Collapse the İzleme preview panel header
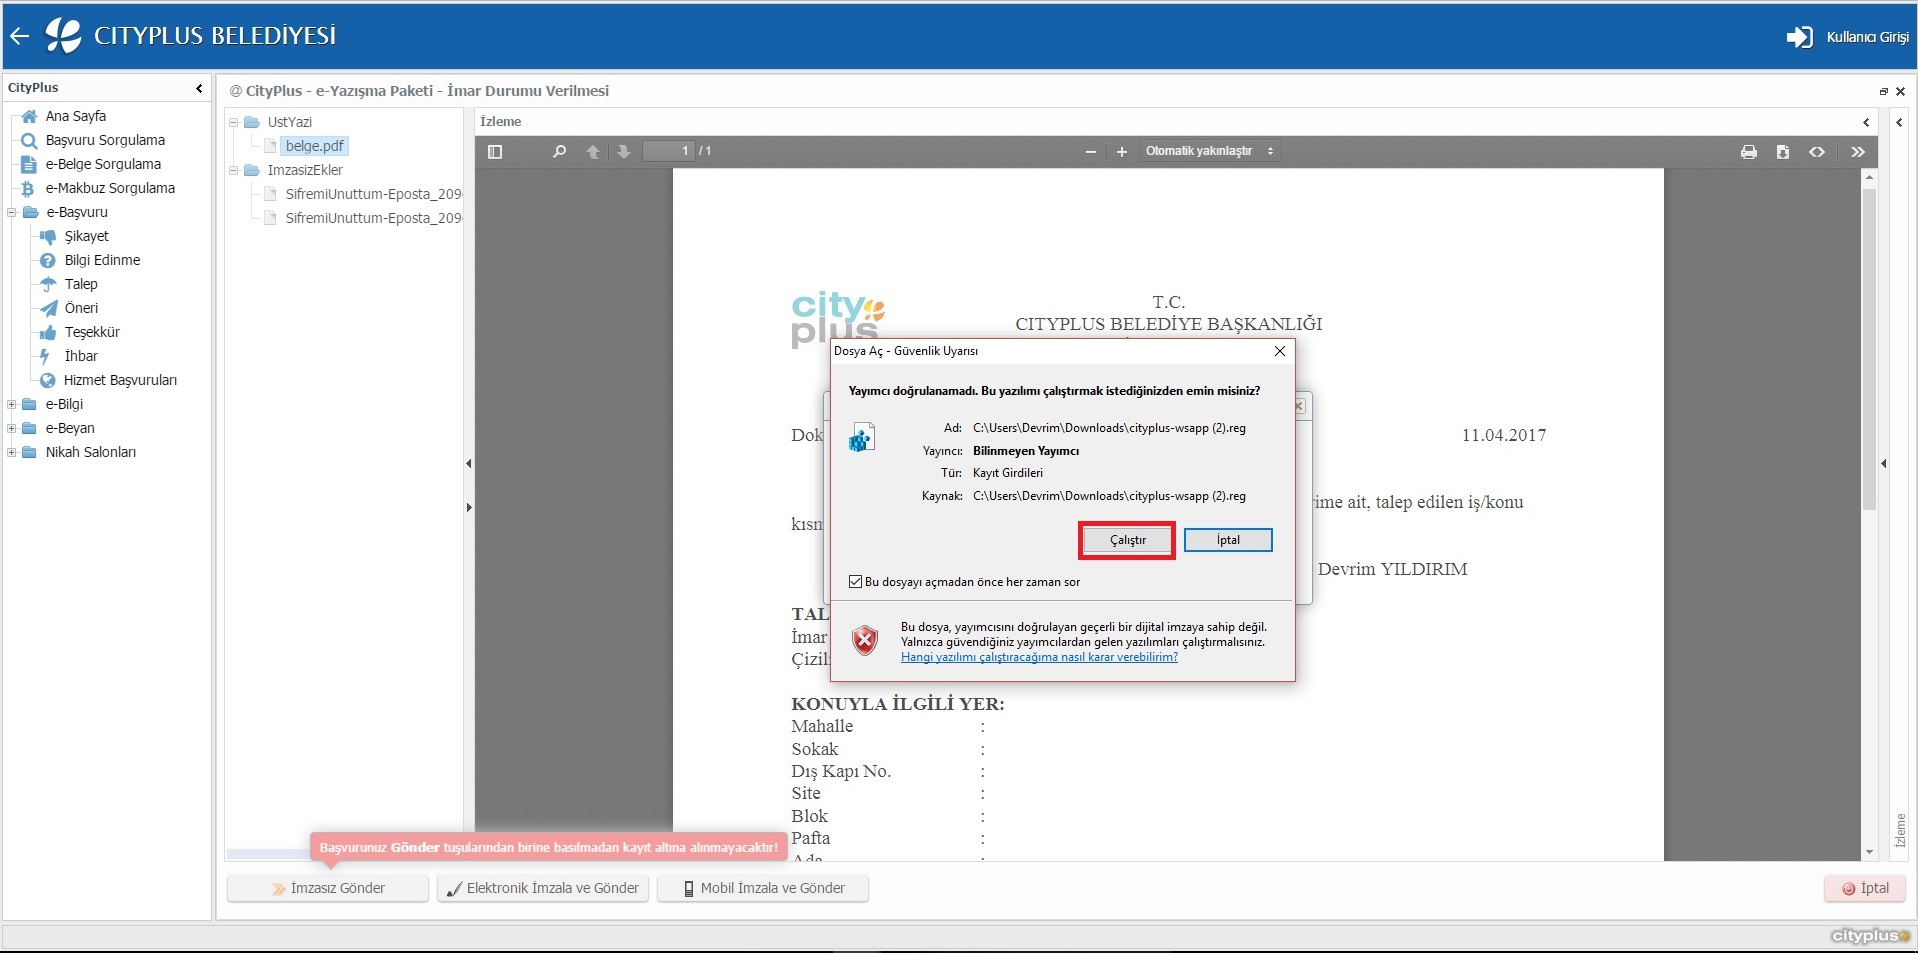 [1866, 122]
